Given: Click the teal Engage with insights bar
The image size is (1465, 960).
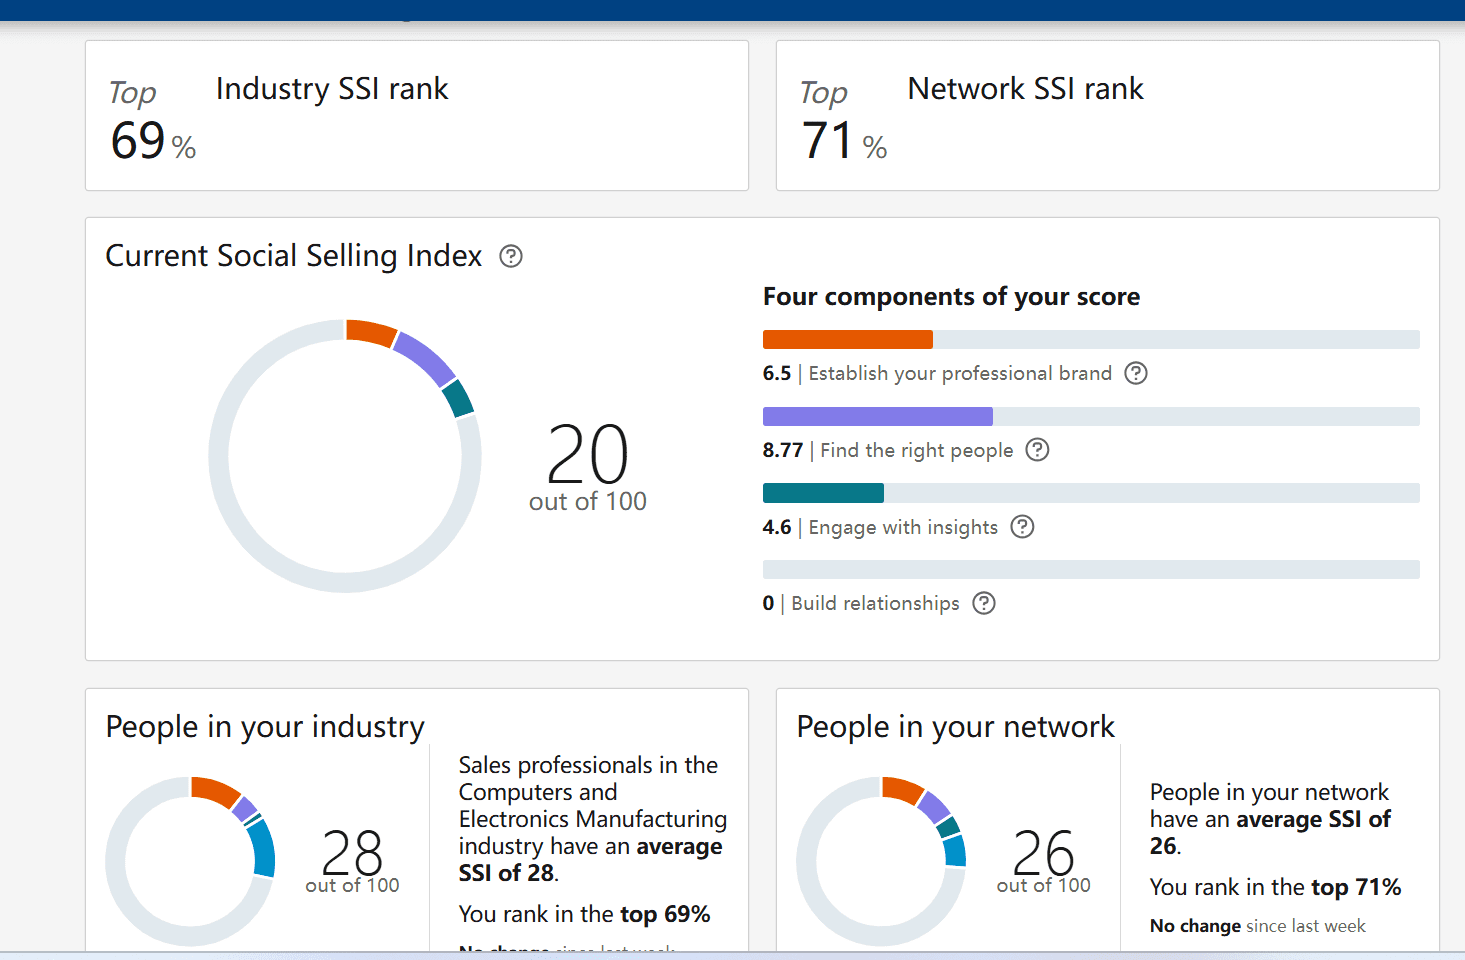Looking at the screenshot, I should [x=823, y=493].
